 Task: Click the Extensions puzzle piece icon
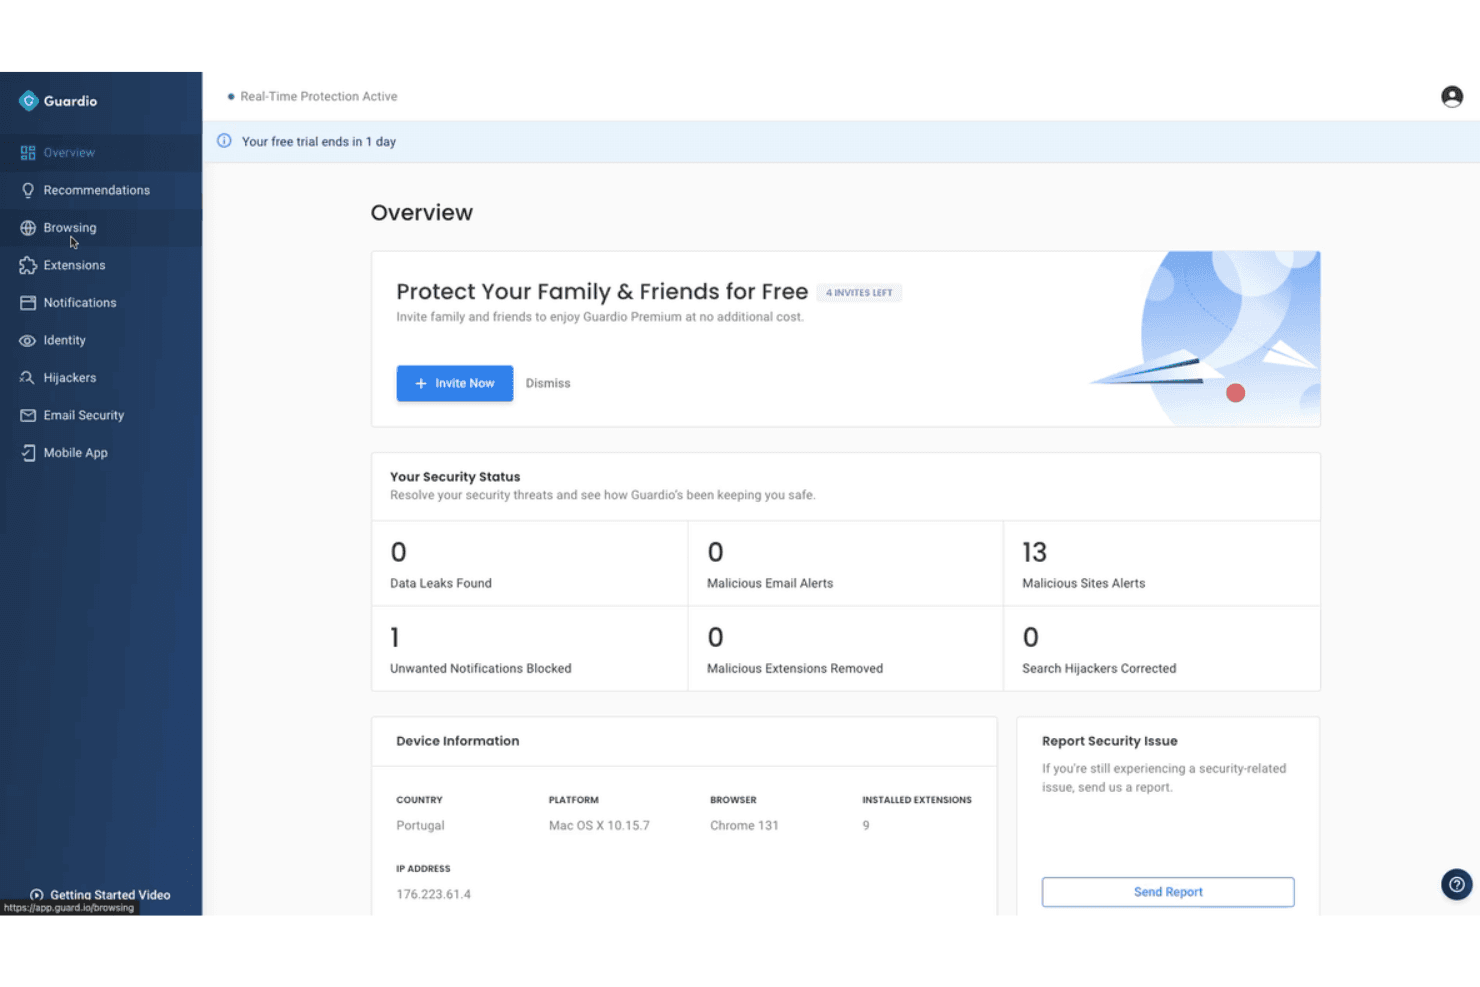point(28,265)
